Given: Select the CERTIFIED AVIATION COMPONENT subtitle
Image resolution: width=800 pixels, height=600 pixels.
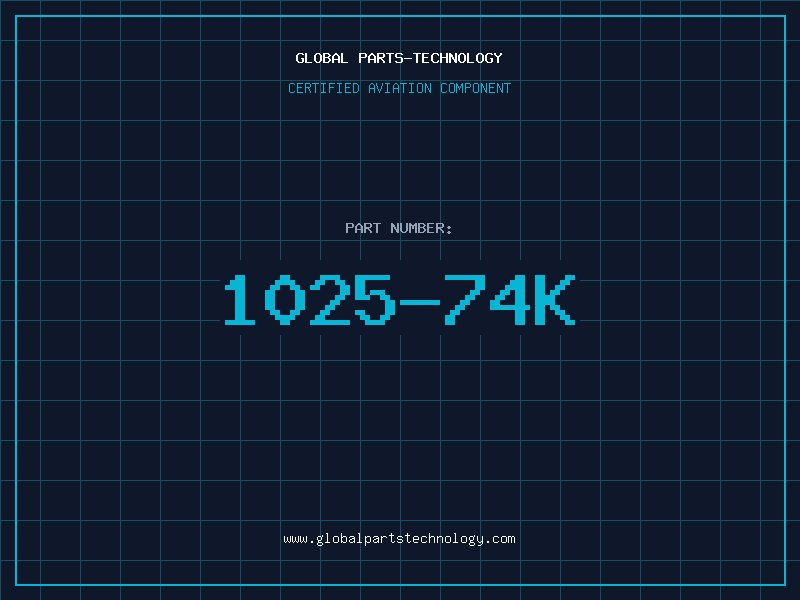Looking at the screenshot, I should tap(399, 88).
